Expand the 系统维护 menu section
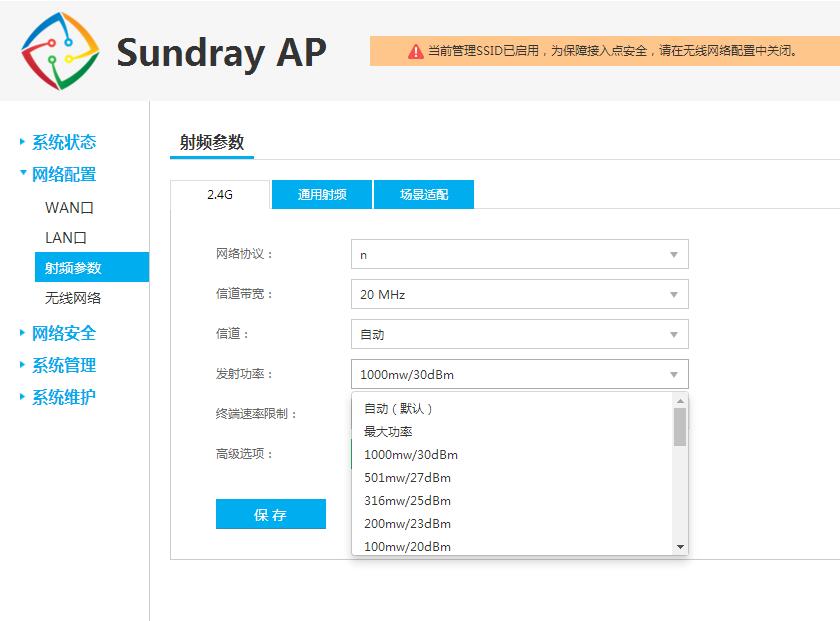Viewport: 840px width, 621px height. [x=63, y=397]
